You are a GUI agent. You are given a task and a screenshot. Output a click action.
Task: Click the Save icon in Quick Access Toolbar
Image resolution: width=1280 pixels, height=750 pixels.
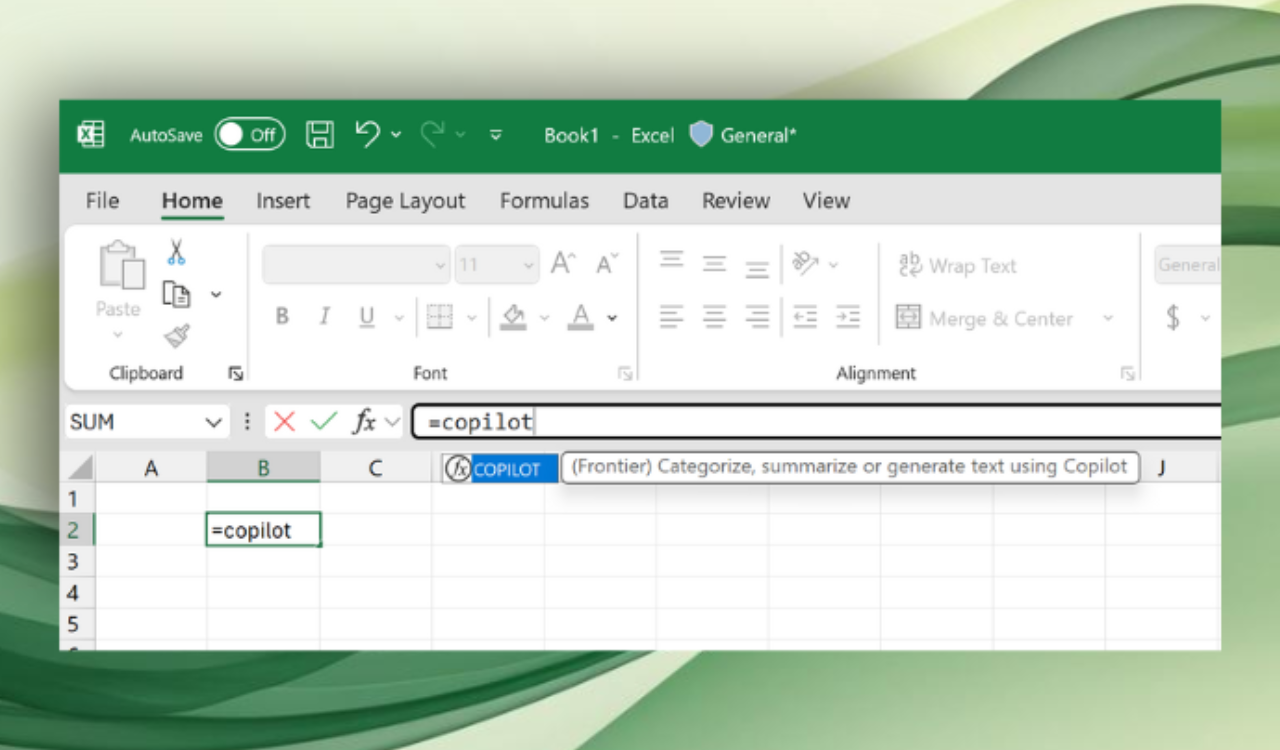point(319,135)
